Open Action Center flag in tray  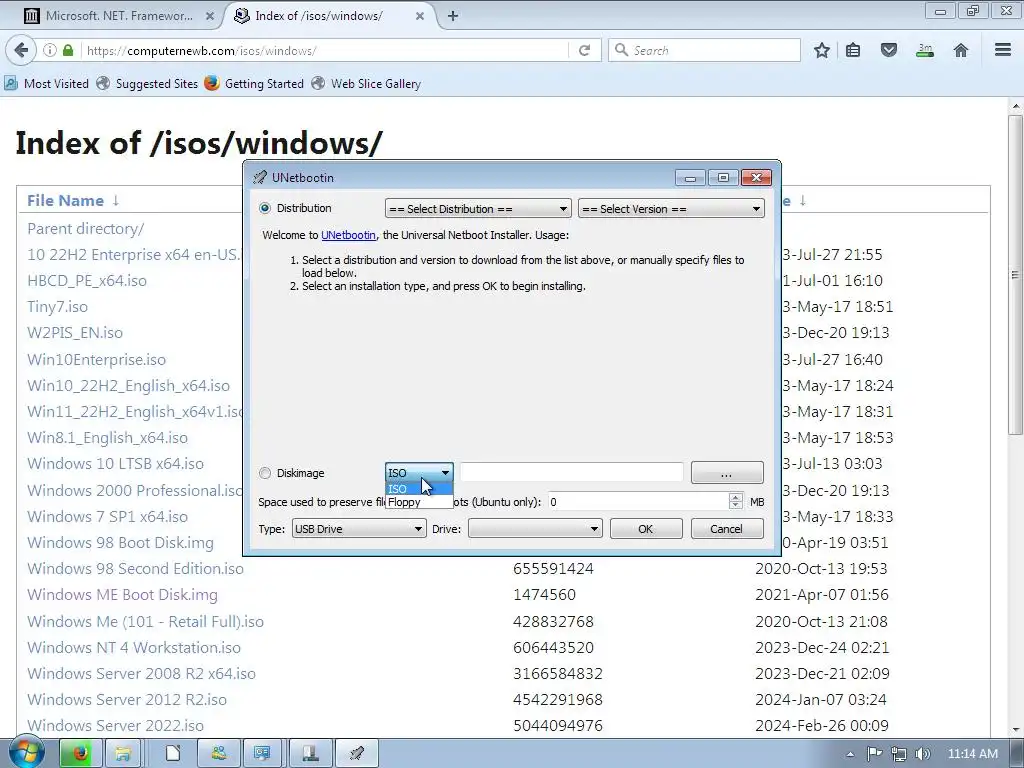pyautogui.click(x=874, y=754)
